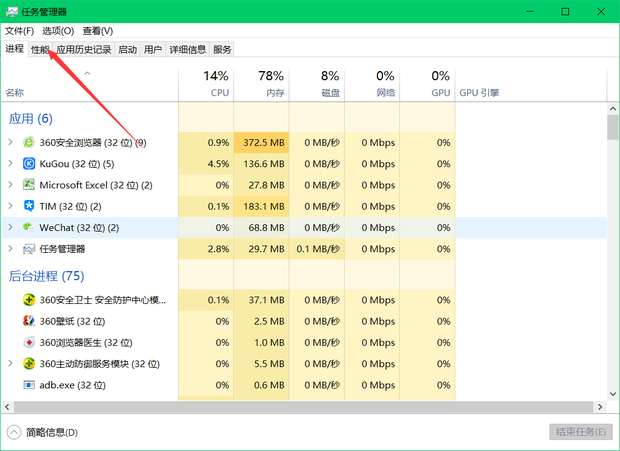Click the 183.1 MB memory cell
Viewport: 620px width, 451px height.
[x=261, y=206]
